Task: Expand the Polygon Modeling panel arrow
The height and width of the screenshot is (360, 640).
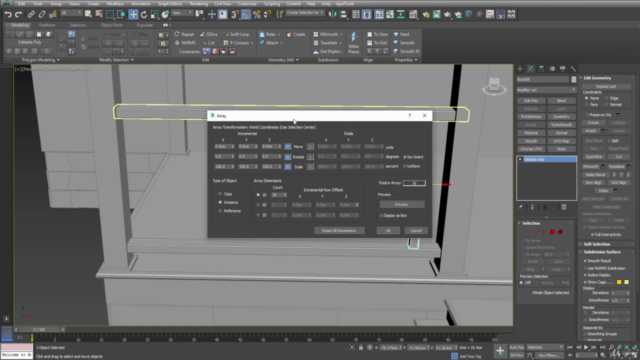Action: 58,60
